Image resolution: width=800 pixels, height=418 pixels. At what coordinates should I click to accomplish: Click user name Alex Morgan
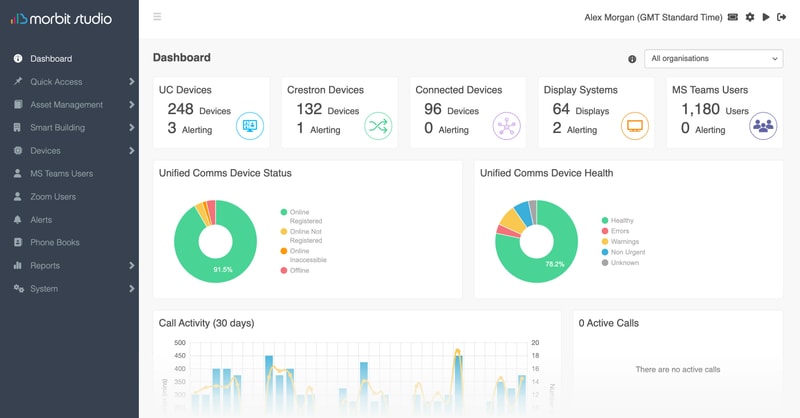(x=609, y=17)
